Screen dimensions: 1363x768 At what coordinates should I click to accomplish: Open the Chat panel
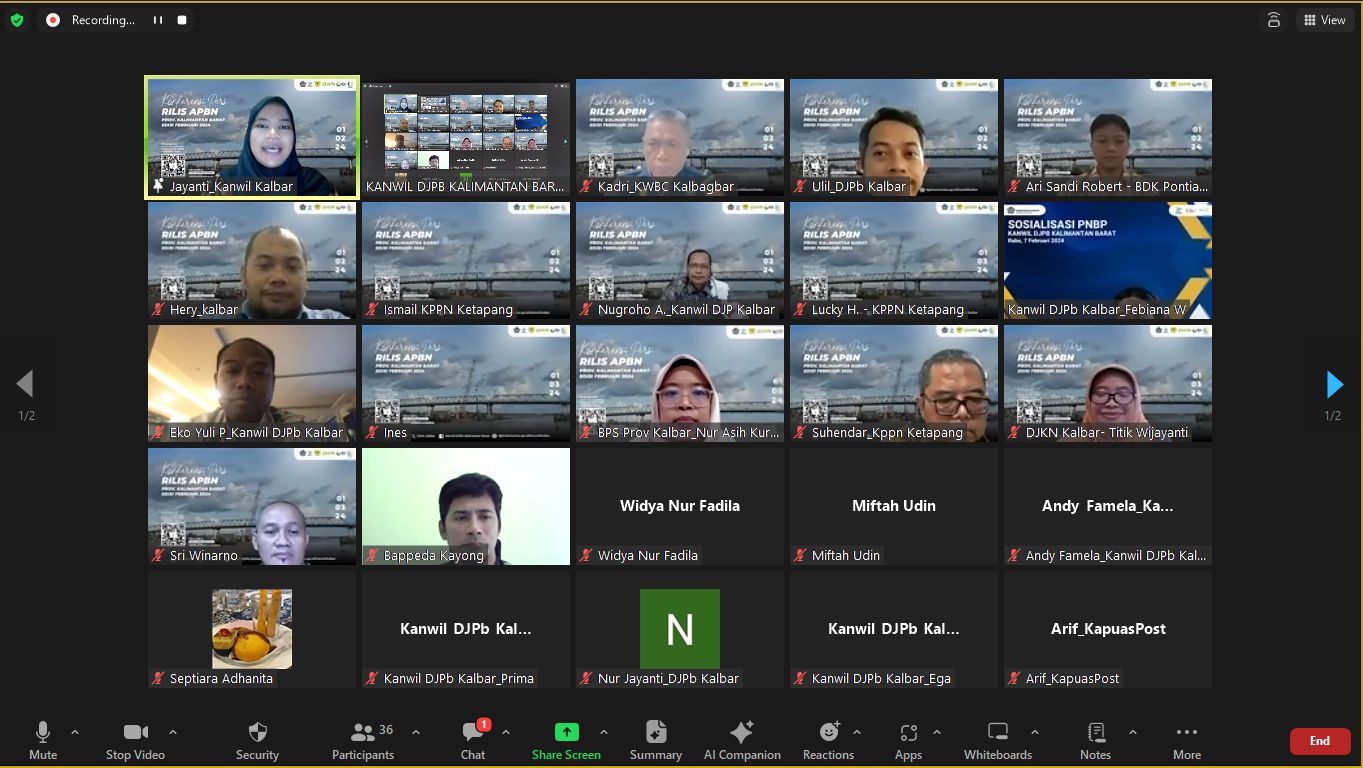(x=473, y=740)
